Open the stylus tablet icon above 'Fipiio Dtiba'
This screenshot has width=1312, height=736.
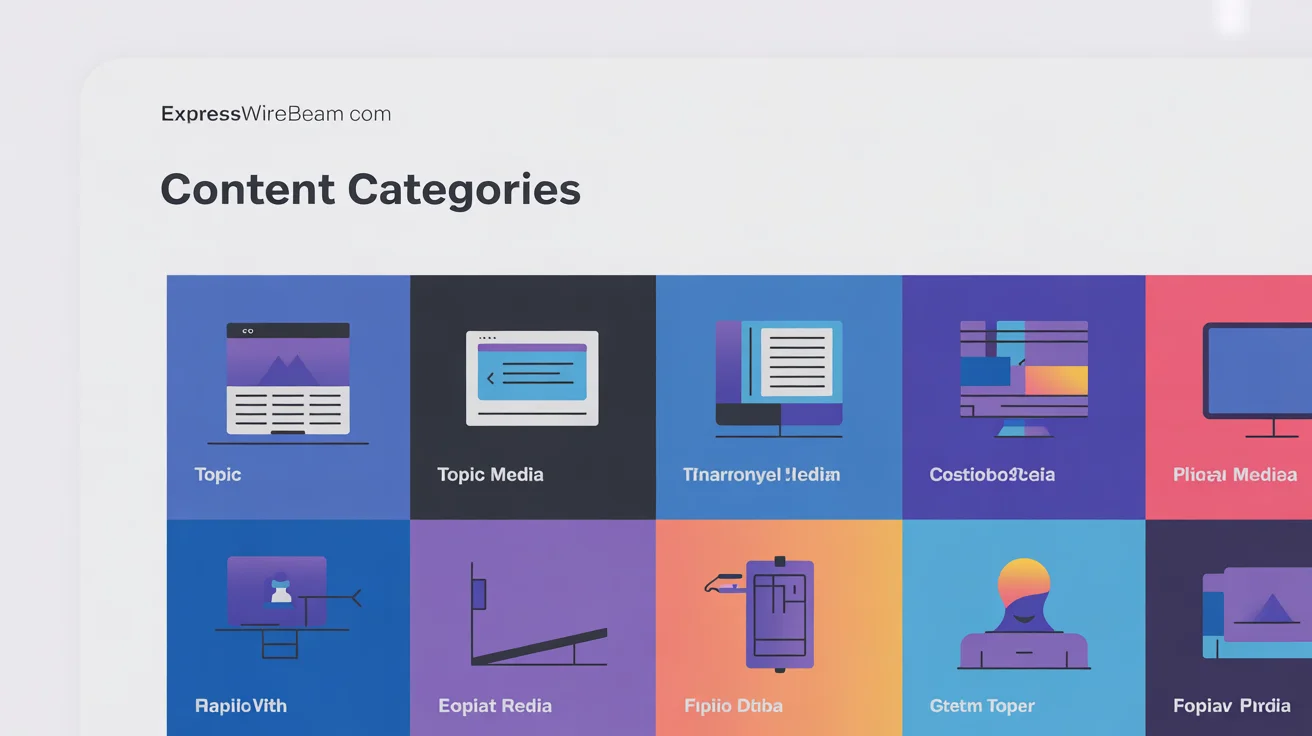pos(778,610)
